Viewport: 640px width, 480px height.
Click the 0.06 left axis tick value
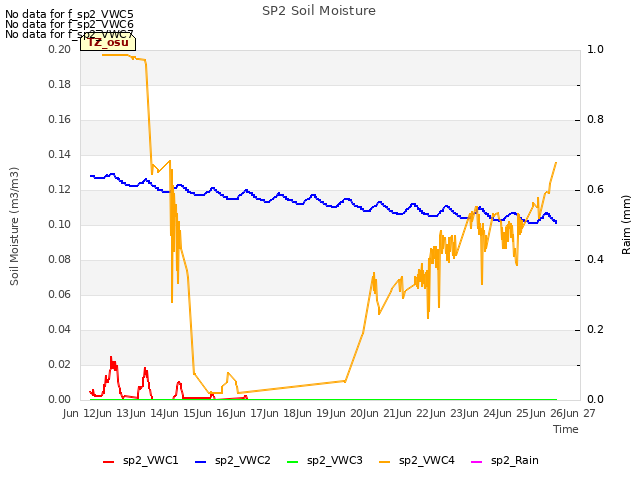(60, 295)
